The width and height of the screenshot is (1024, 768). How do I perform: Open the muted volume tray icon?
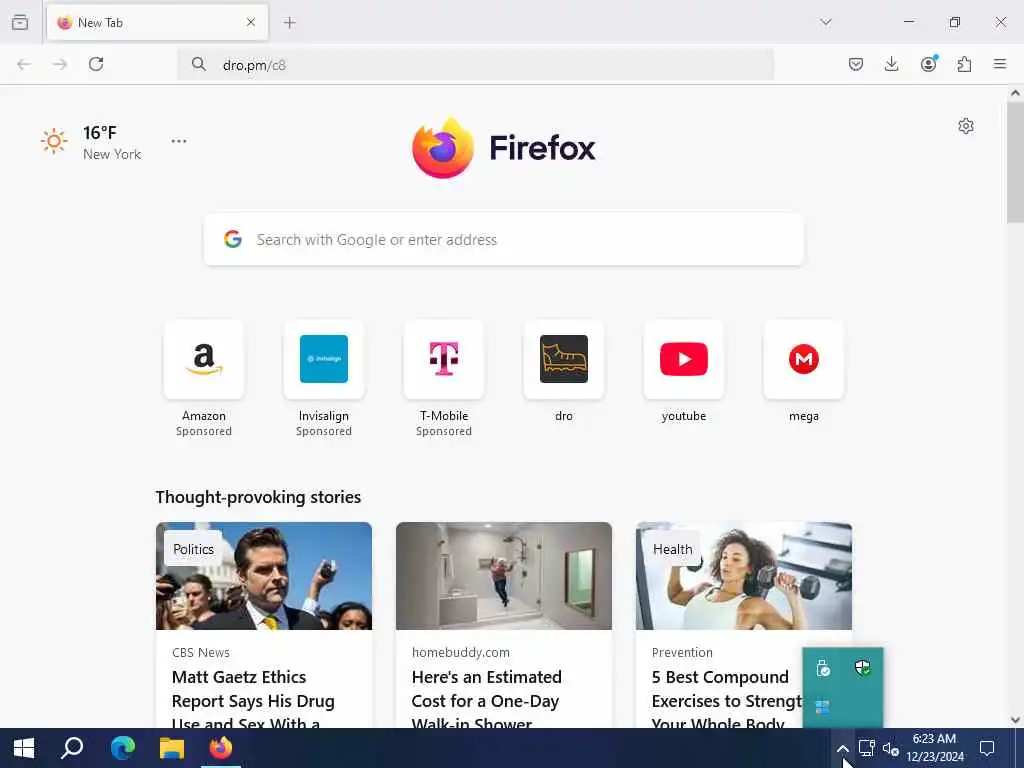coord(891,748)
